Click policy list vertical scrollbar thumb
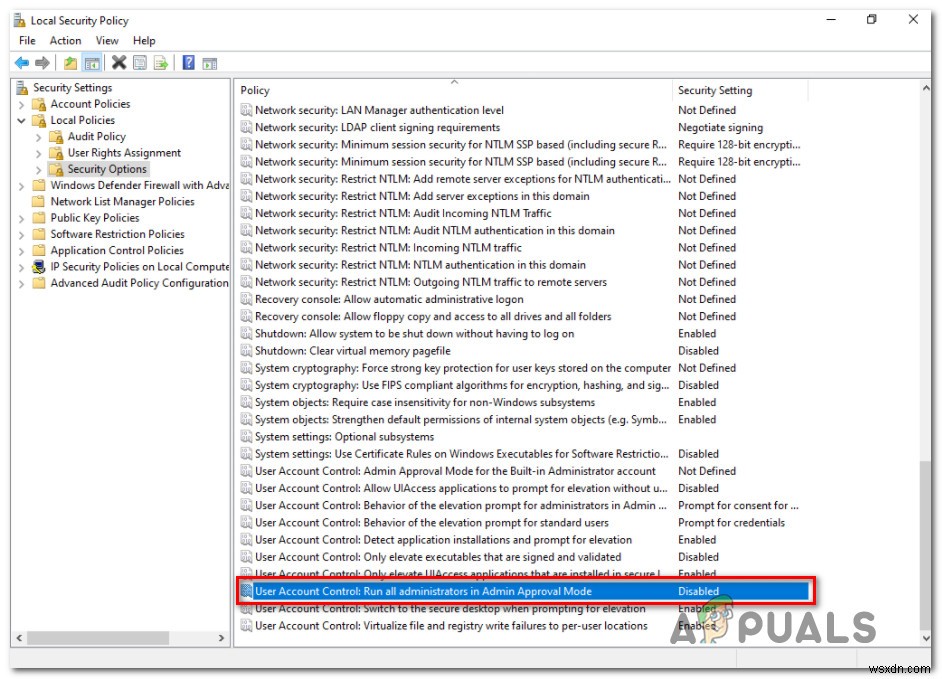The image size is (942, 679). (x=925, y=544)
